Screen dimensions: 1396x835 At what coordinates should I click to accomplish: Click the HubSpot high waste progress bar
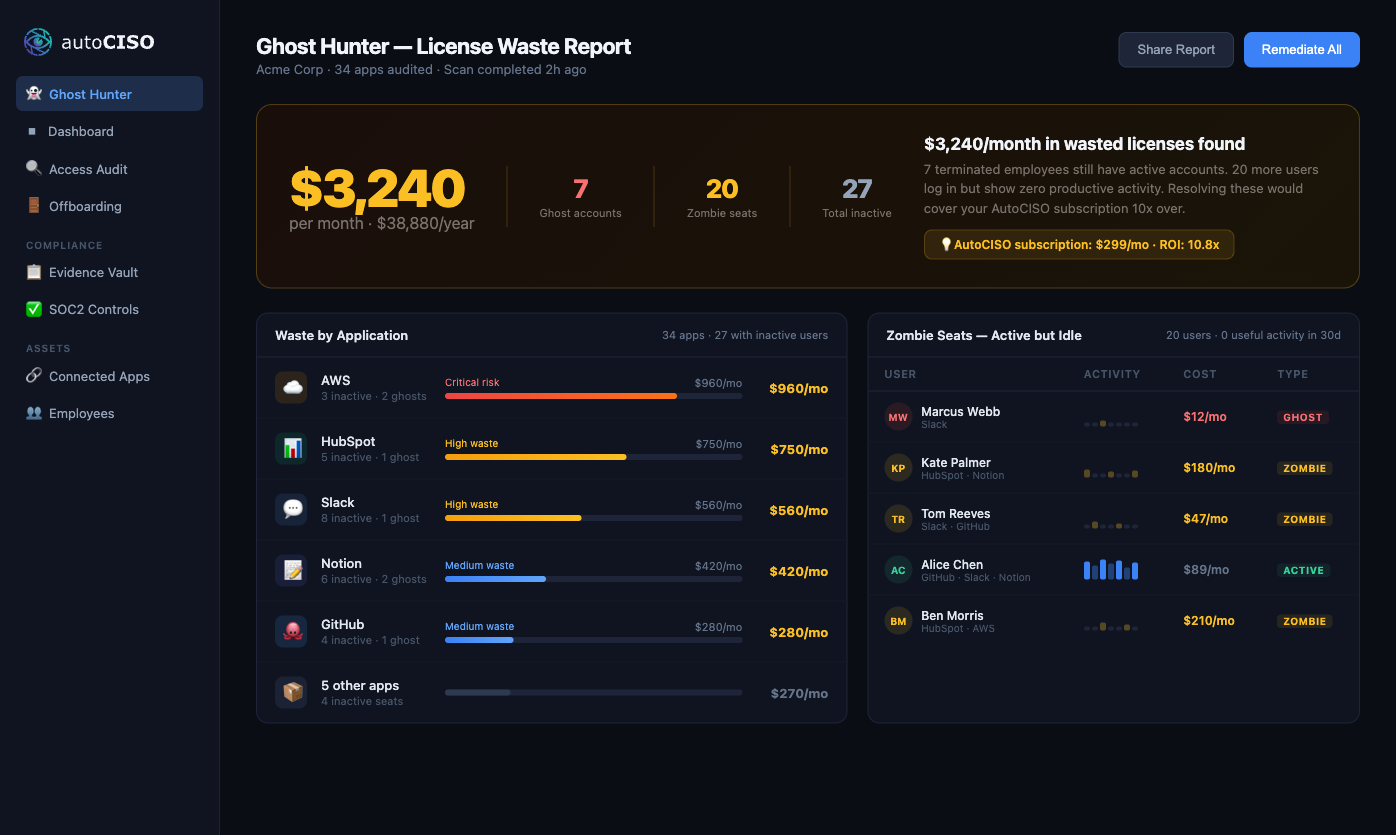click(x=593, y=457)
